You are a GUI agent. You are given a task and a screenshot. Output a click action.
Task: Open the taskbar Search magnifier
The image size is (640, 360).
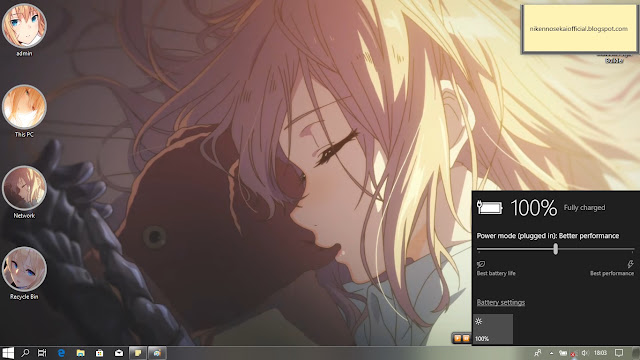click(25, 353)
